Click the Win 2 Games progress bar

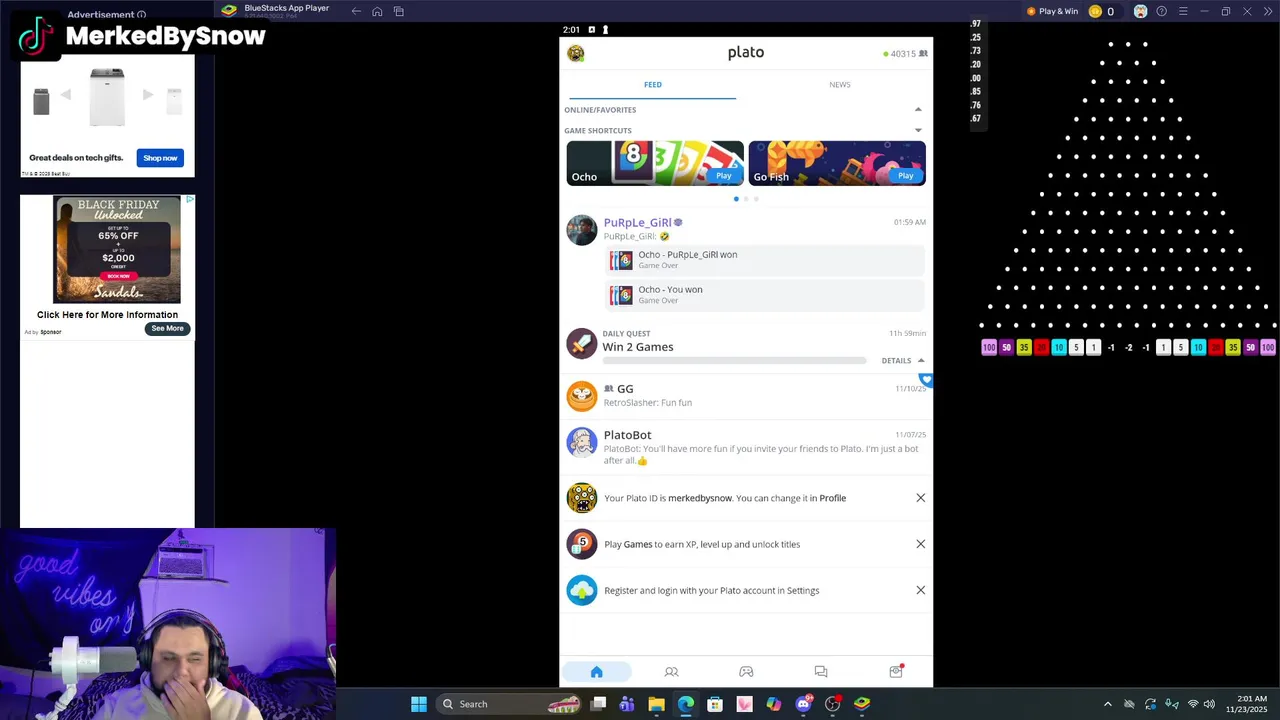pos(735,360)
